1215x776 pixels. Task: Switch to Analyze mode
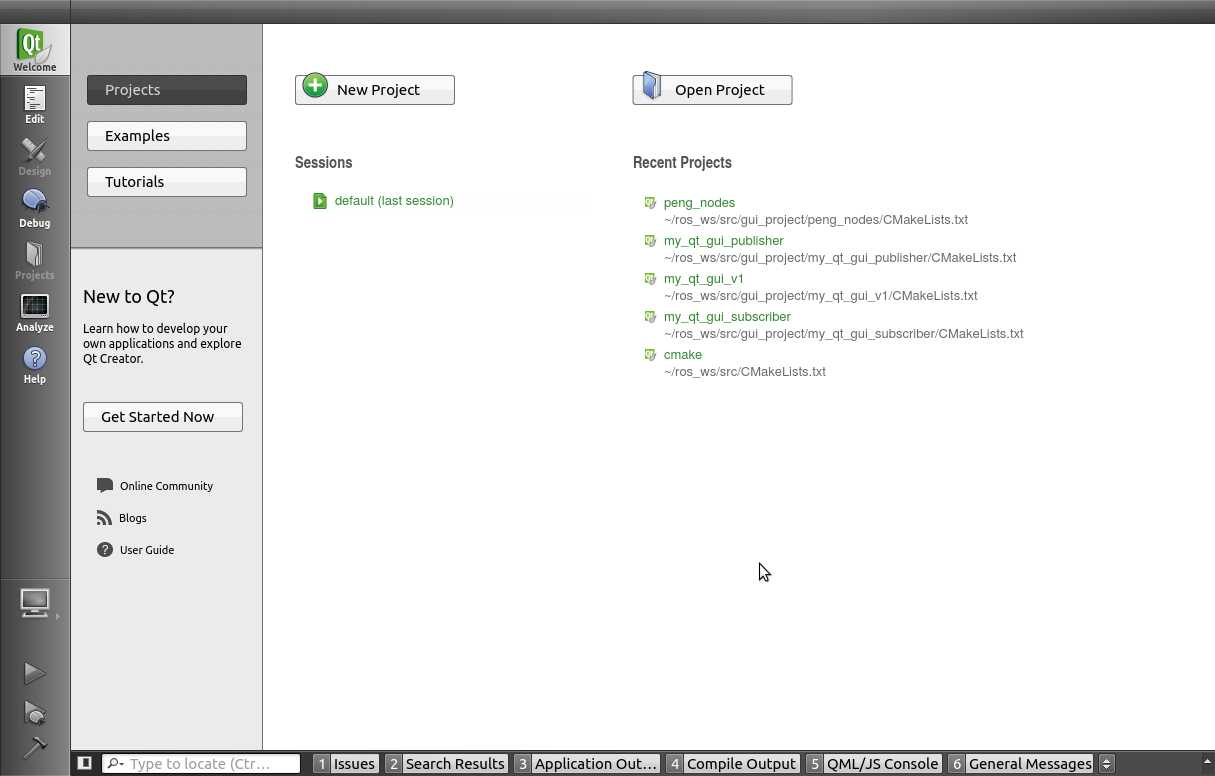[34, 312]
